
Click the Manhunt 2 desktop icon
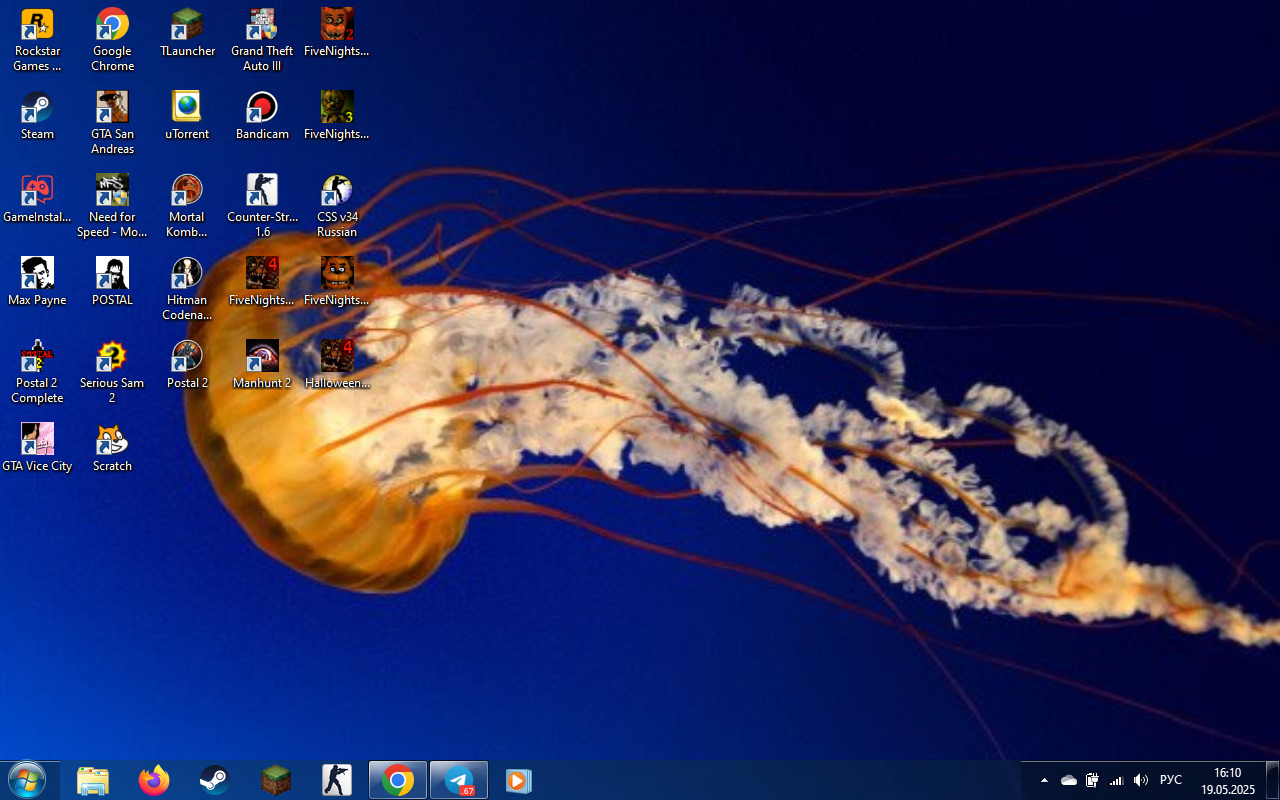(262, 357)
